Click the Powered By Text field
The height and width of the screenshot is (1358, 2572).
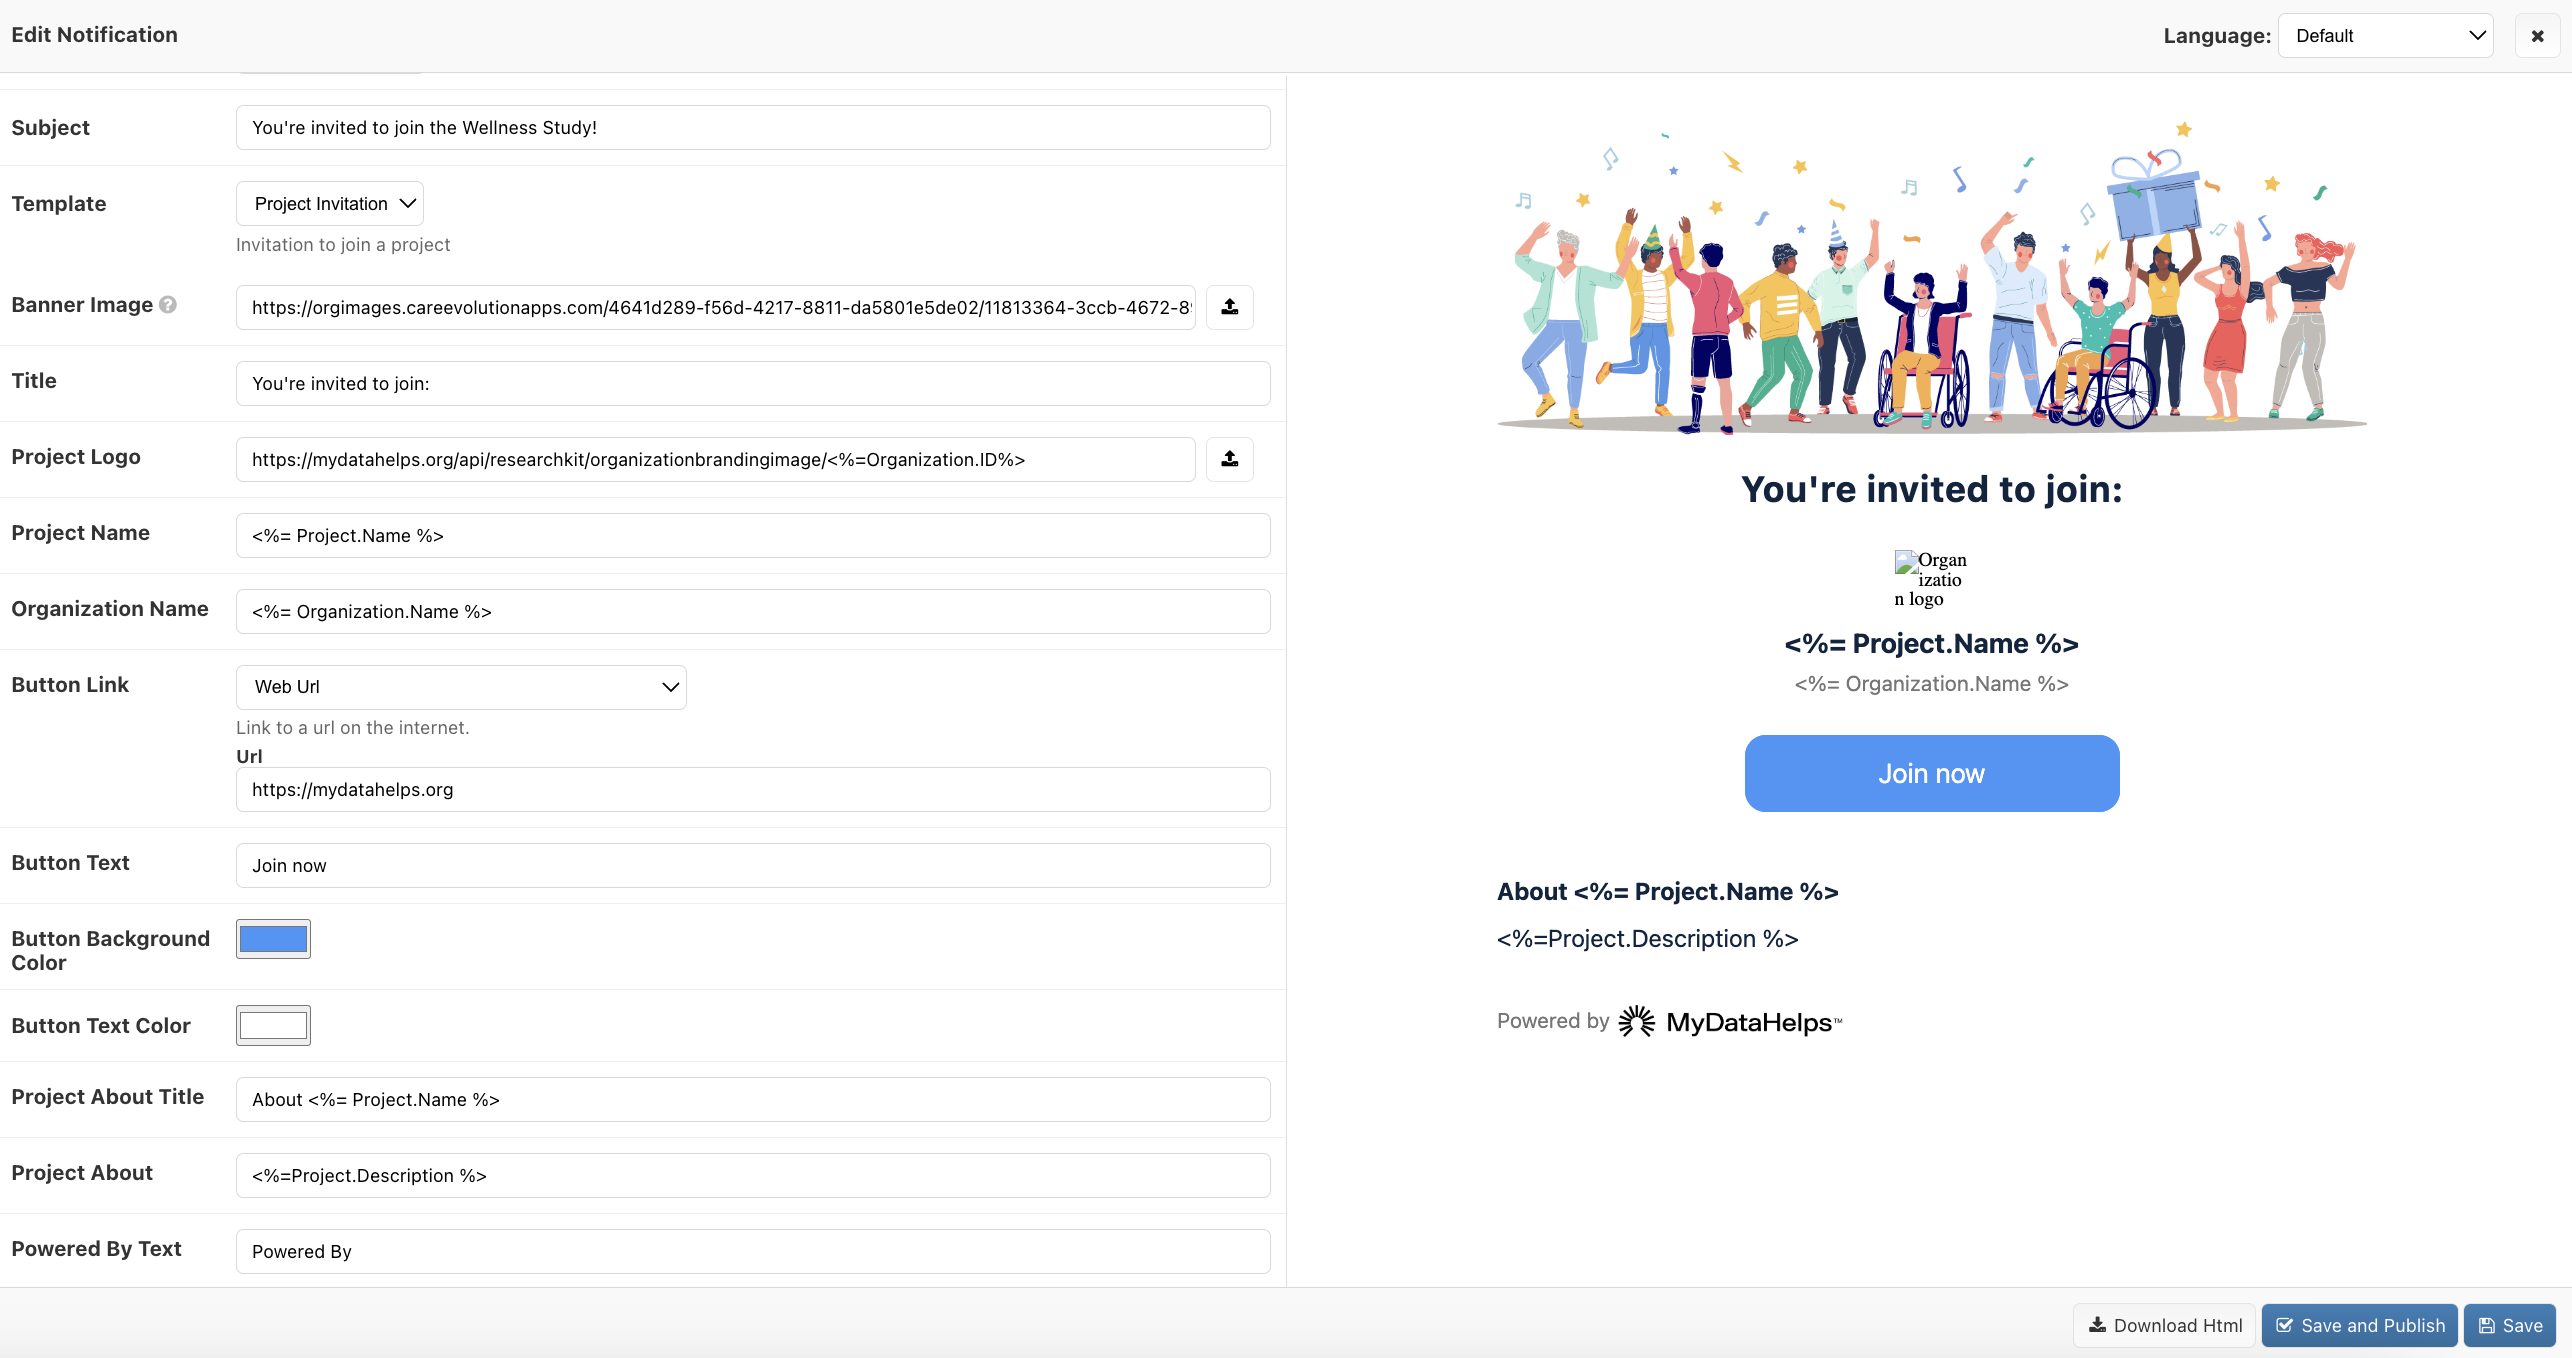point(752,1252)
